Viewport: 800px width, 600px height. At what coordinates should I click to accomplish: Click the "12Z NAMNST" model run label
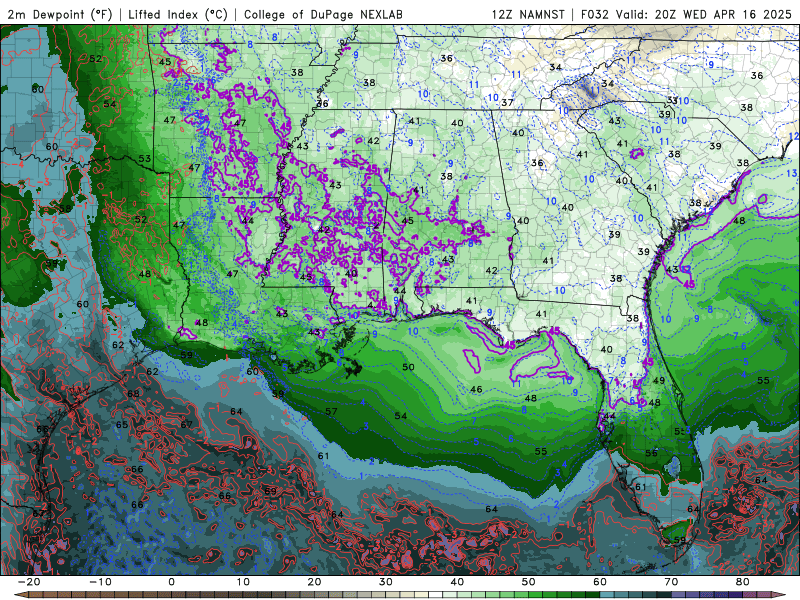(528, 14)
